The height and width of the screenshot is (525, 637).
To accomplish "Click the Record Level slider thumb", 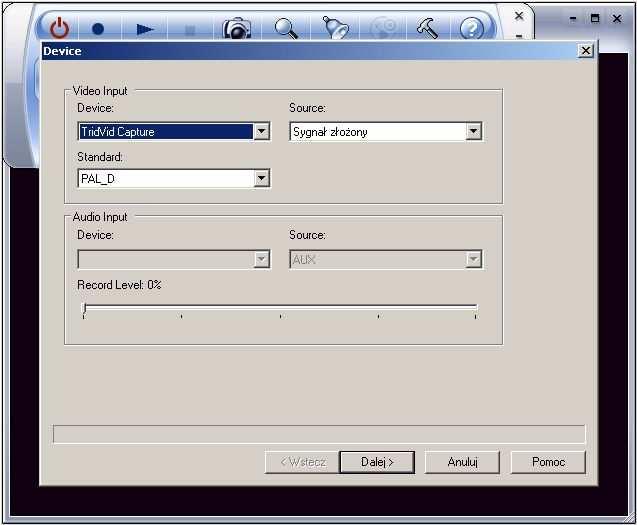I will coord(85,308).
